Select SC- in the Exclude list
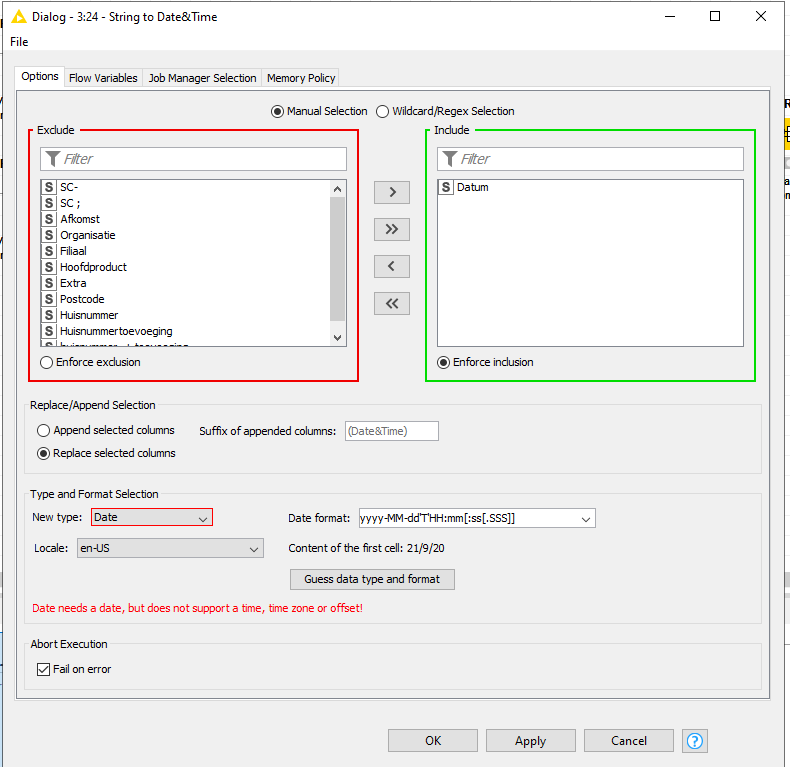This screenshot has width=790, height=767. pyautogui.click(x=185, y=187)
